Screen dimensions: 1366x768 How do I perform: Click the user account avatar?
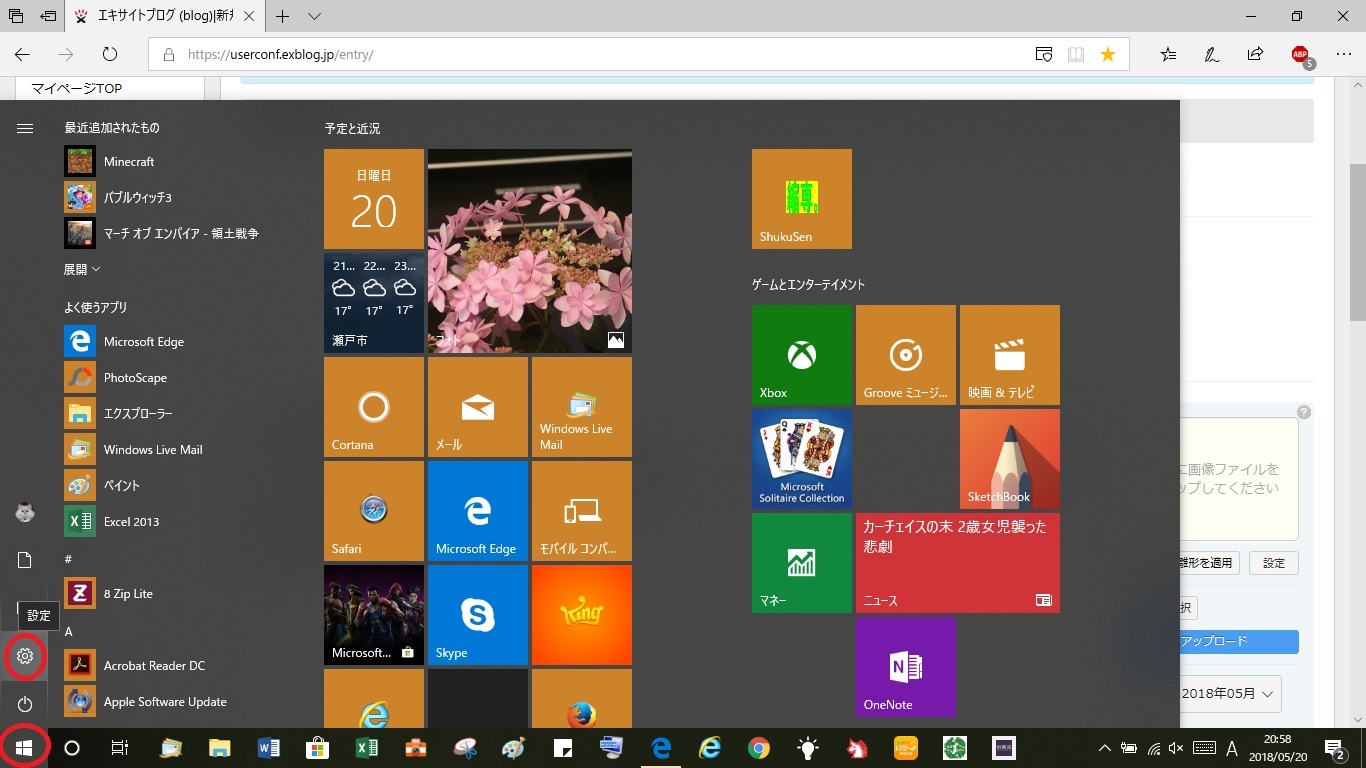tap(25, 512)
